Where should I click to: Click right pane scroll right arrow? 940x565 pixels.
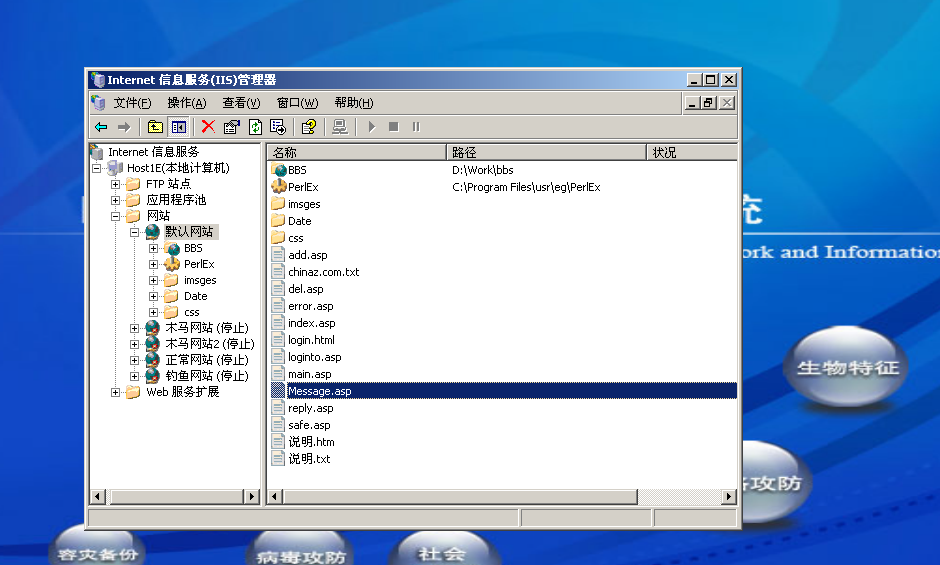[x=728, y=497]
